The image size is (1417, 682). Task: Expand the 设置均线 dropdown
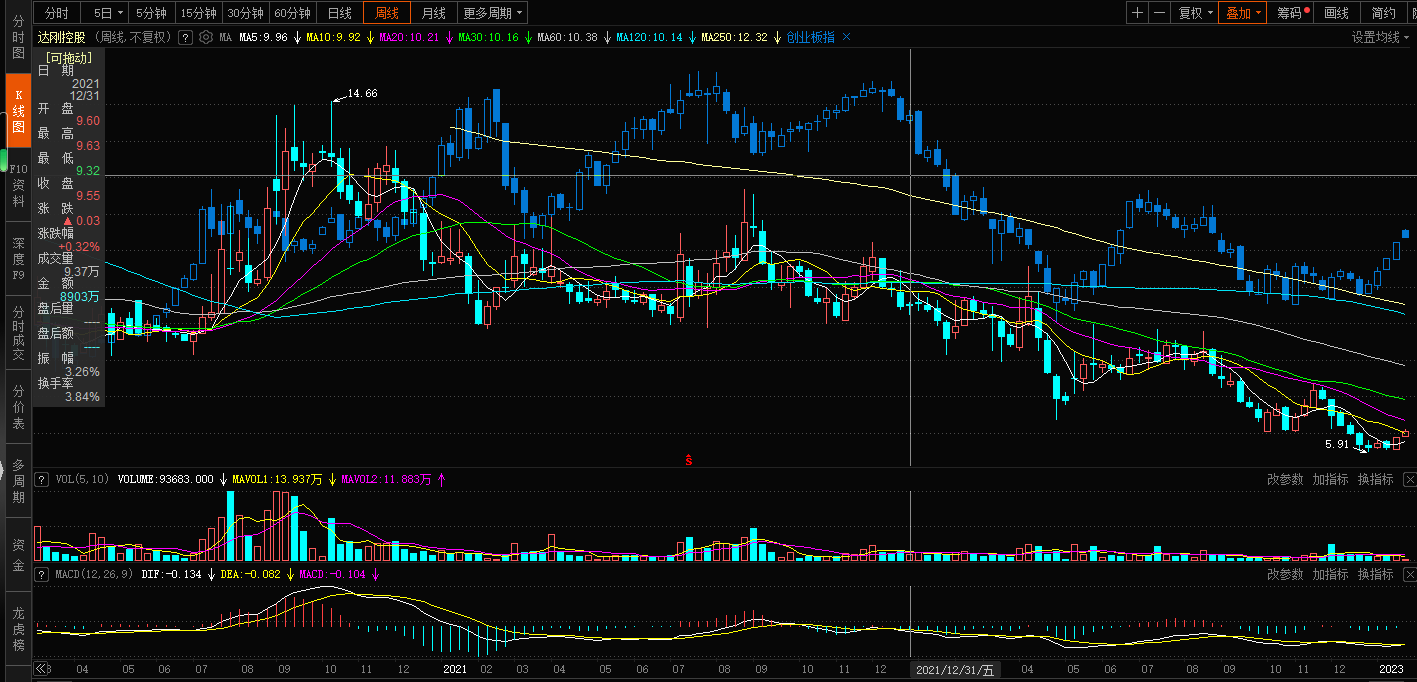click(1381, 37)
